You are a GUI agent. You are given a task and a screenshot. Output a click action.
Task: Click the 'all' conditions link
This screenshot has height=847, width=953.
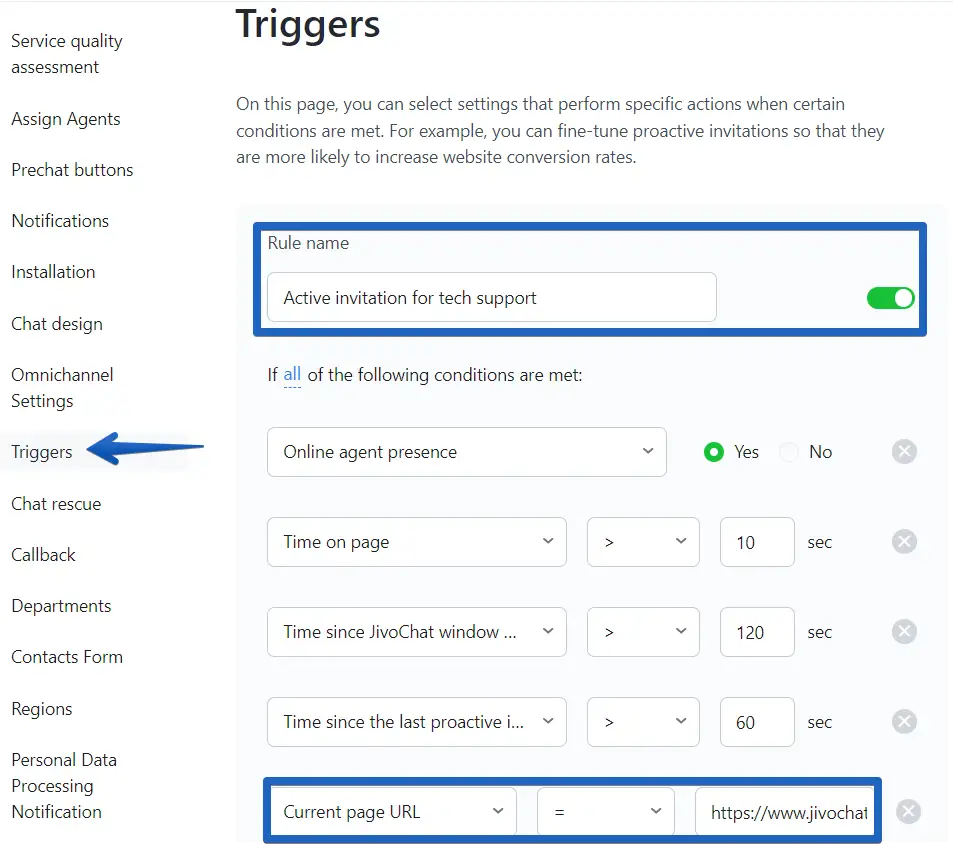coord(292,375)
